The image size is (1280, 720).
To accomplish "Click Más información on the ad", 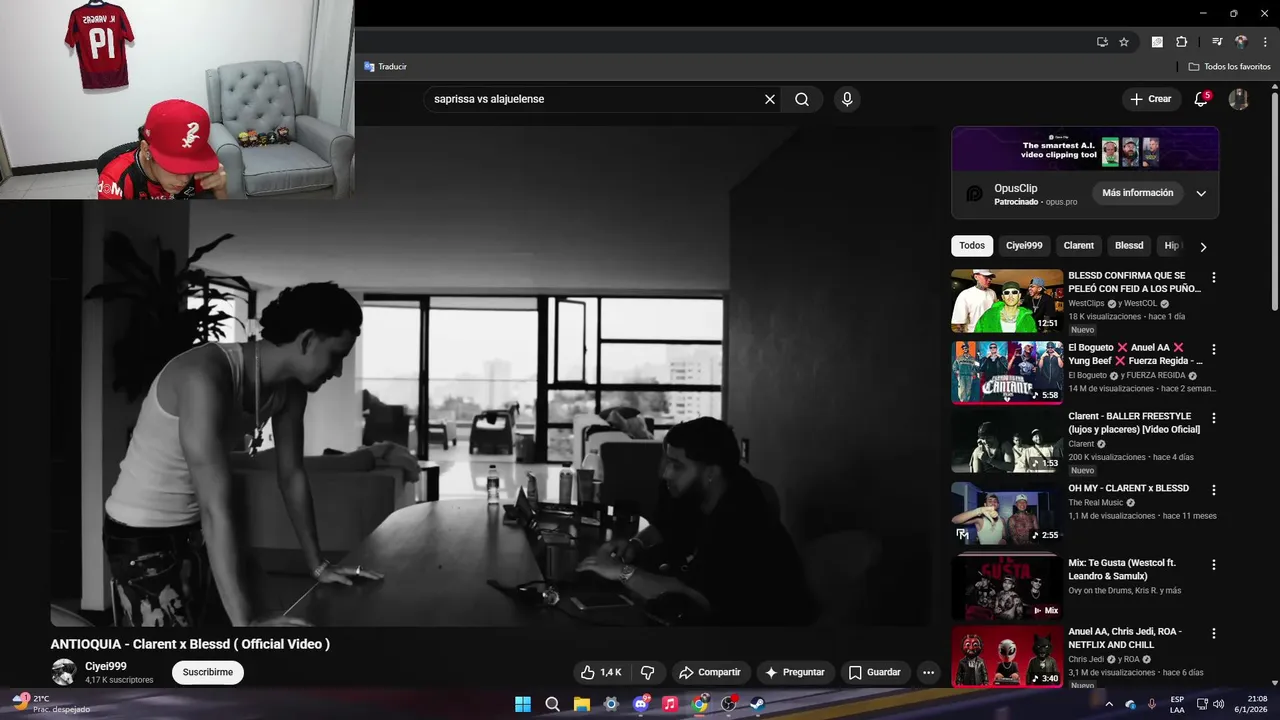I will pyautogui.click(x=1138, y=193).
